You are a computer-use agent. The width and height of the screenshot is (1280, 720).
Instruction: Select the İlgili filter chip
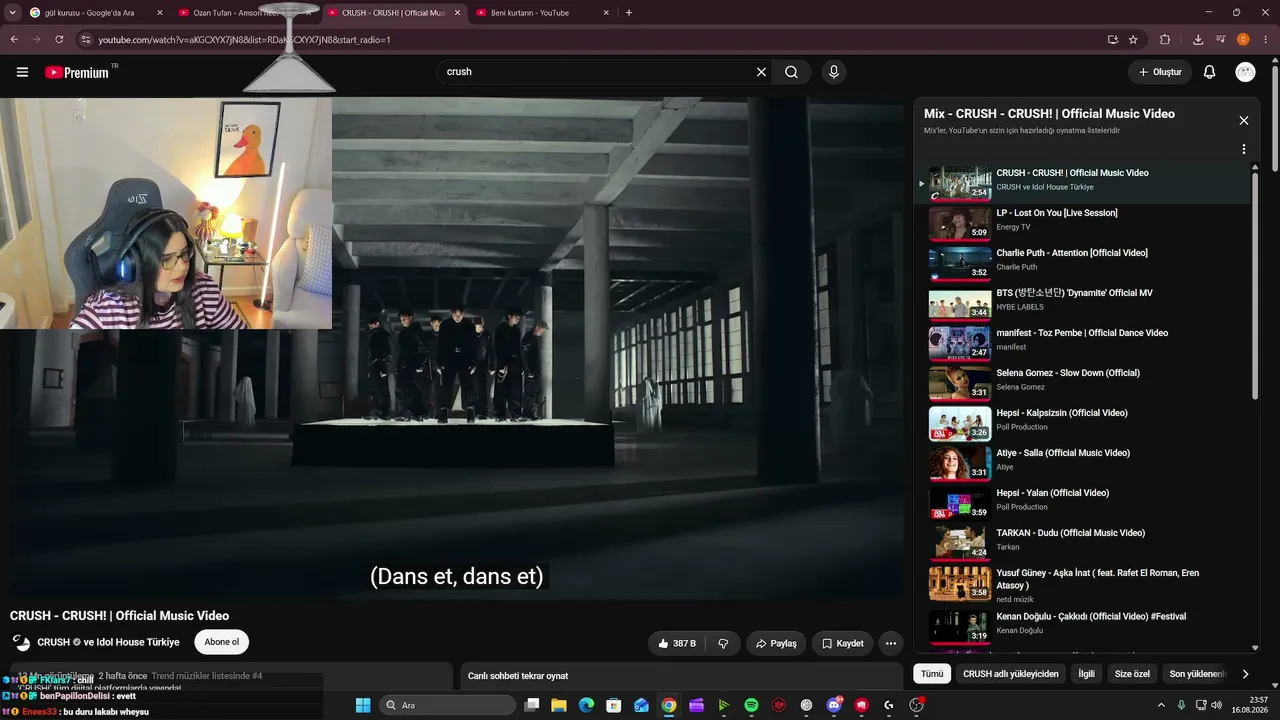[1086, 674]
